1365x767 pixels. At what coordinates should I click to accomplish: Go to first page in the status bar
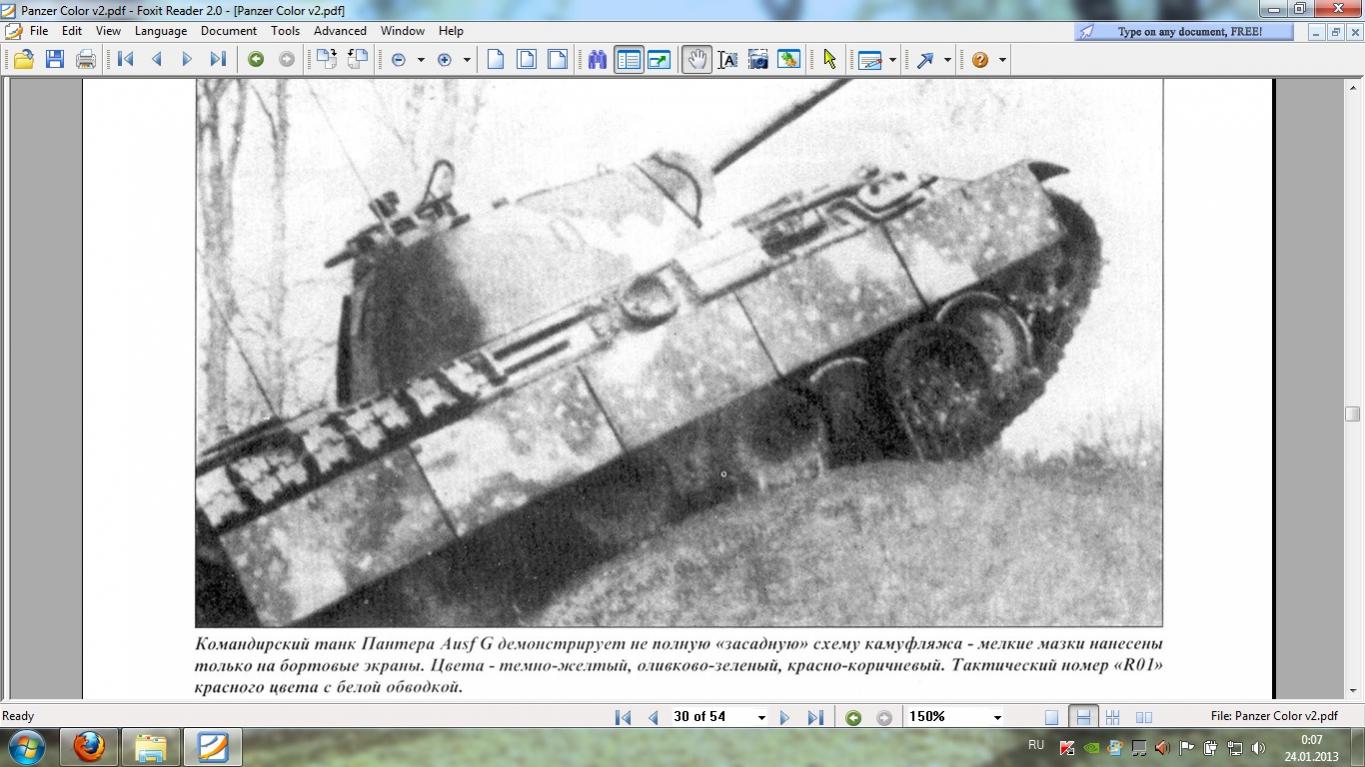(623, 717)
